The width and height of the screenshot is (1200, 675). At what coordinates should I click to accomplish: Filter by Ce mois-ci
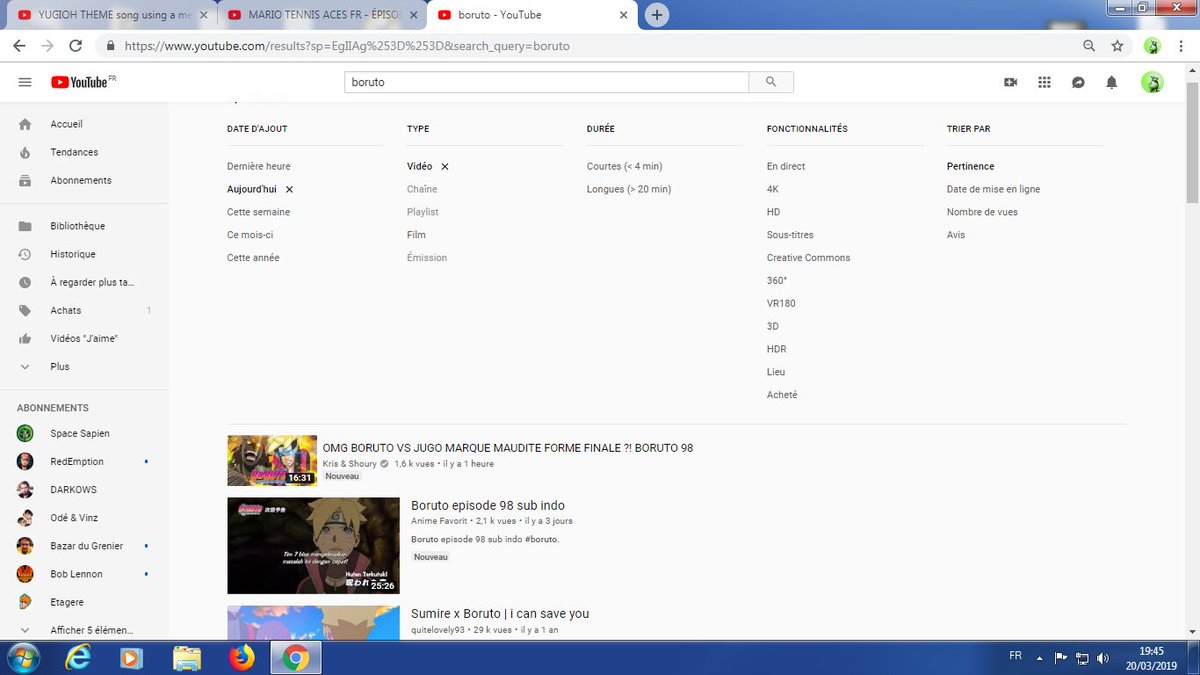pyautogui.click(x=250, y=235)
